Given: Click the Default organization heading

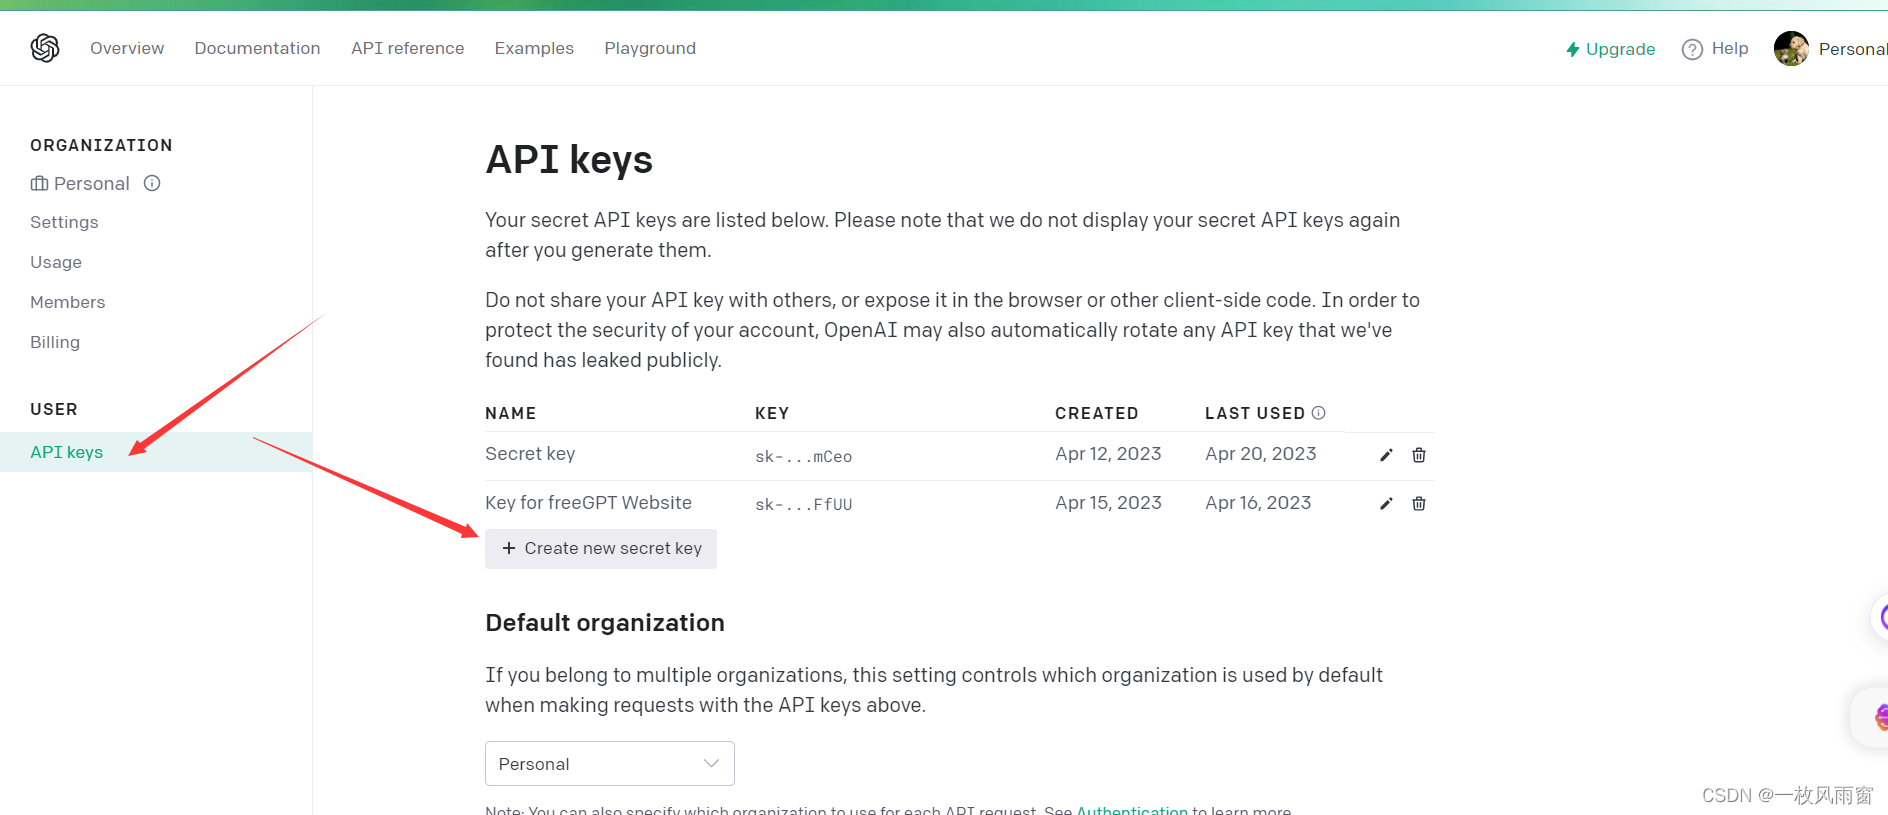Looking at the screenshot, I should 605,622.
